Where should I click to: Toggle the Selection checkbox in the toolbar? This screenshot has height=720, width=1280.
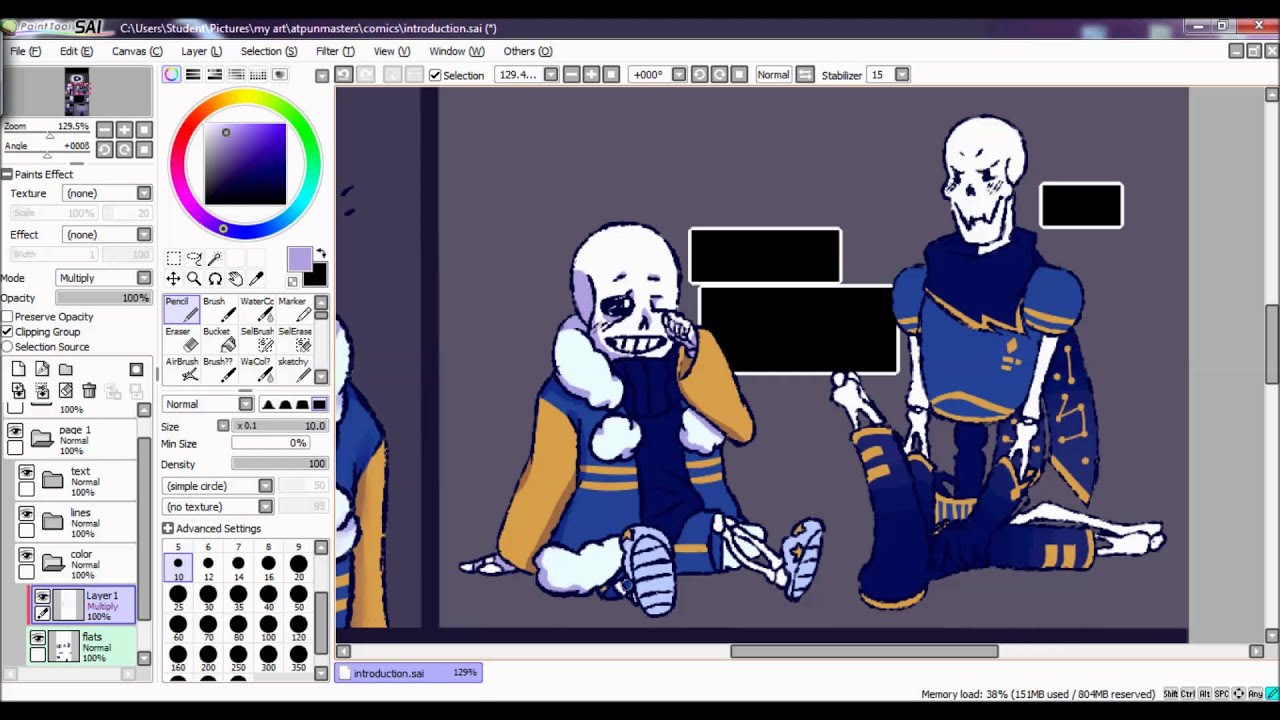[435, 75]
